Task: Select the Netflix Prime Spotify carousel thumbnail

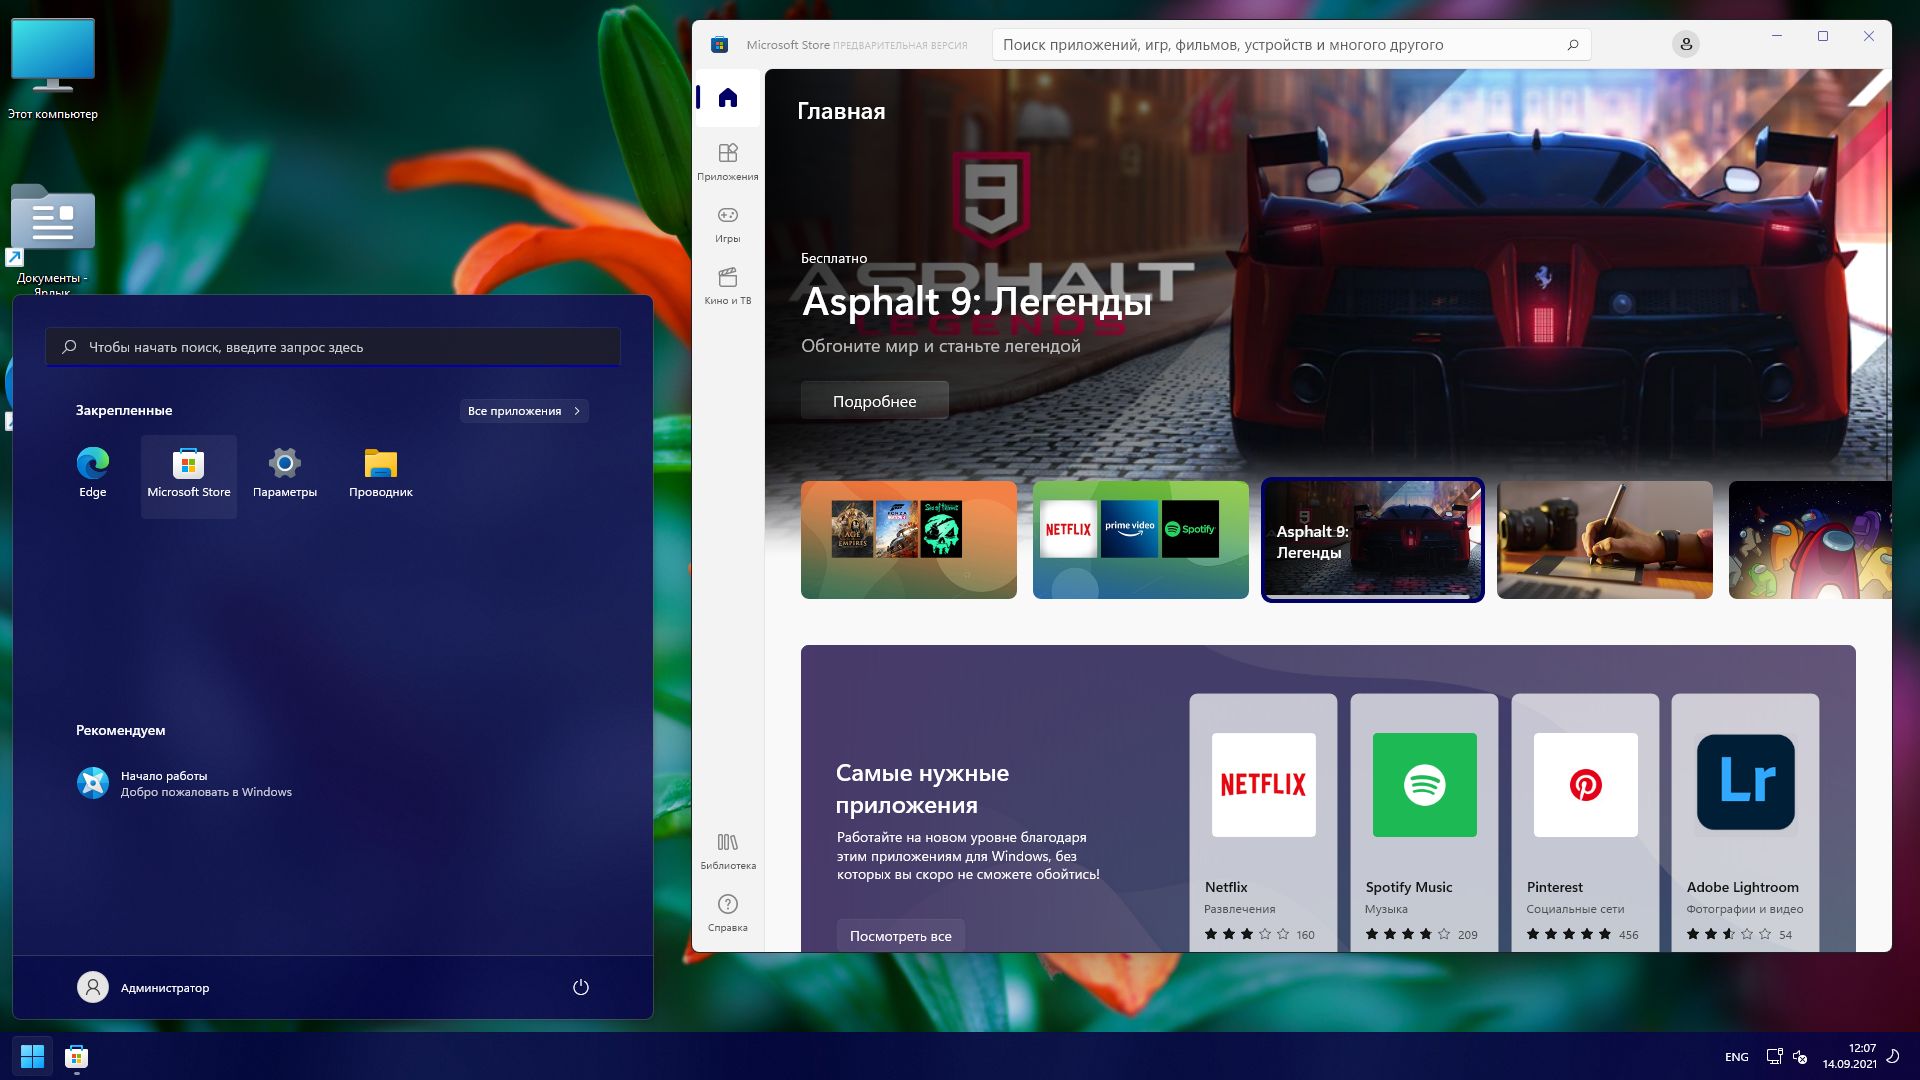Action: click(x=1140, y=540)
